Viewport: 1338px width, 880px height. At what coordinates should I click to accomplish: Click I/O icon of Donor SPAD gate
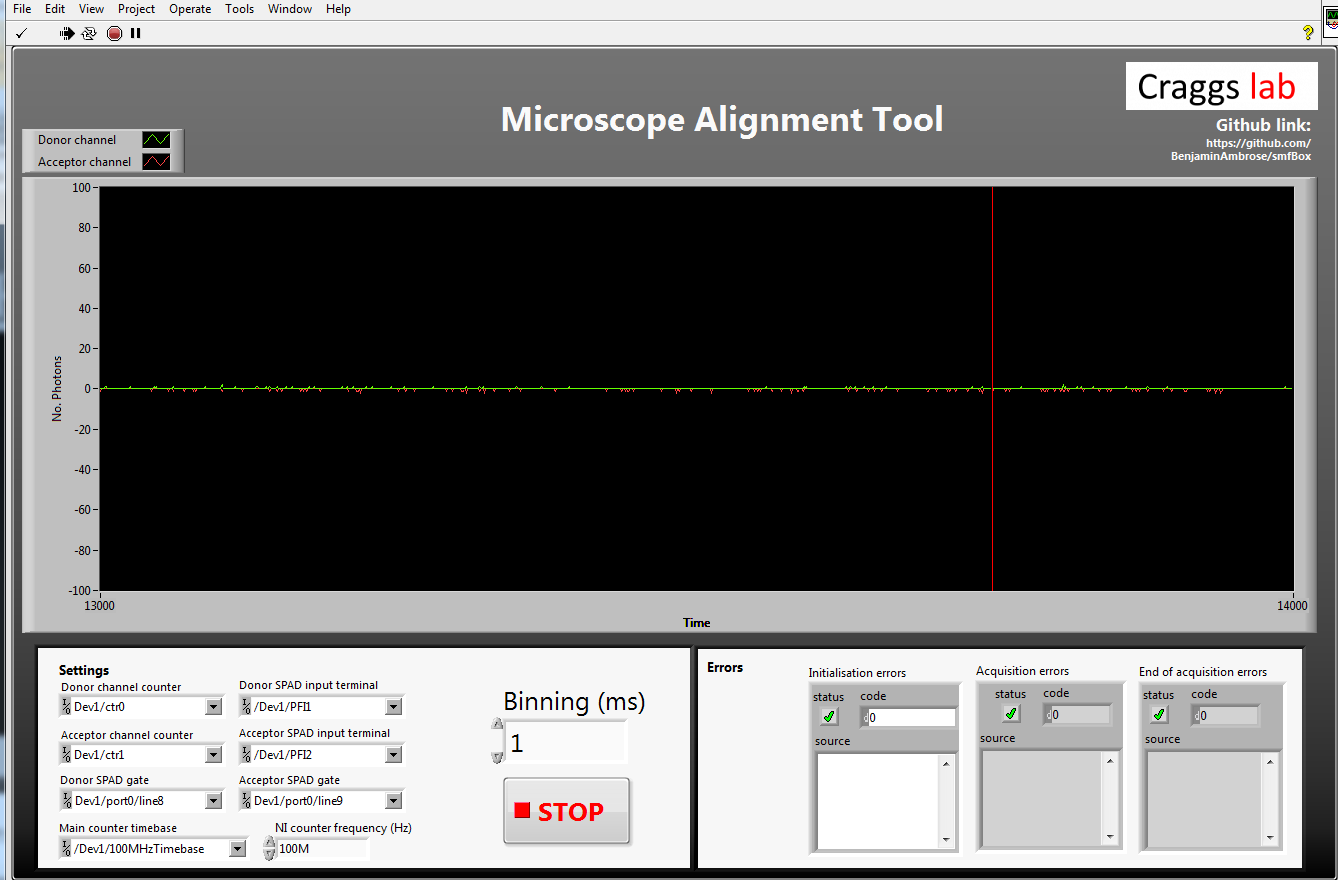tap(66, 801)
